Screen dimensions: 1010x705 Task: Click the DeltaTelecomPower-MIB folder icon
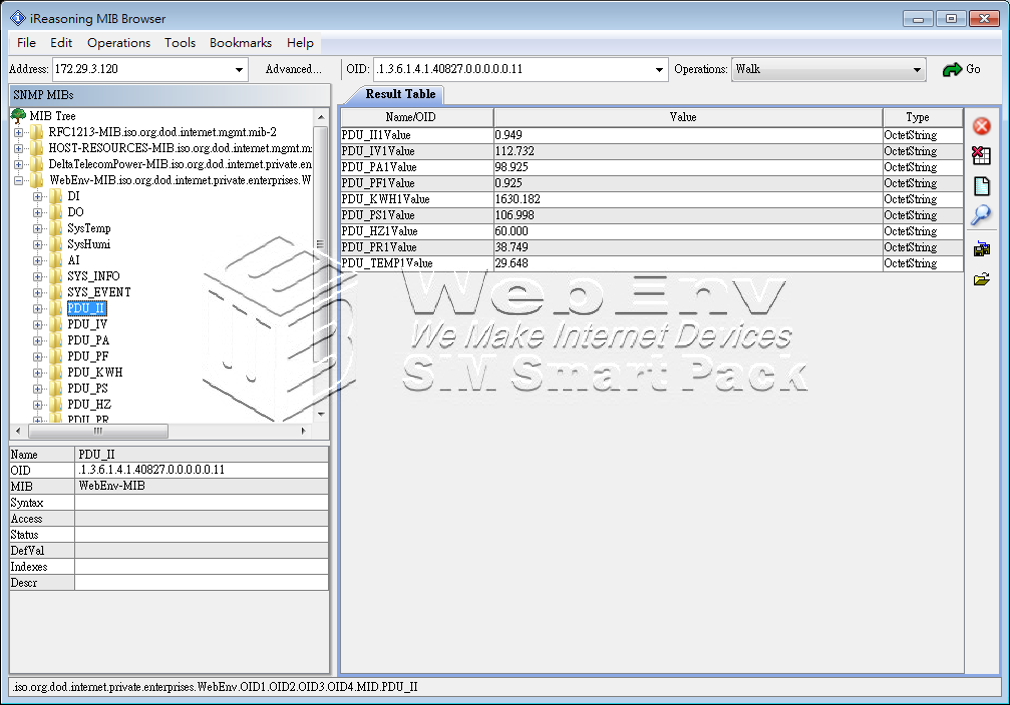pos(37,164)
